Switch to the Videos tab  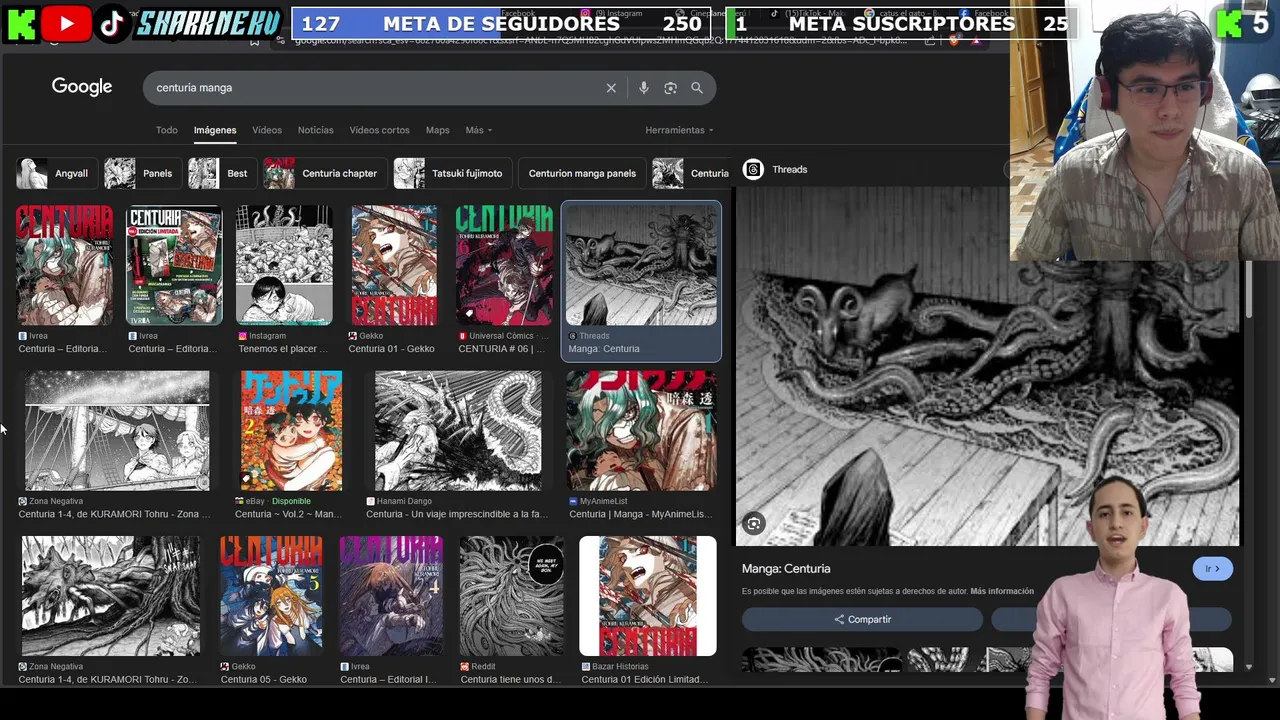(x=267, y=130)
